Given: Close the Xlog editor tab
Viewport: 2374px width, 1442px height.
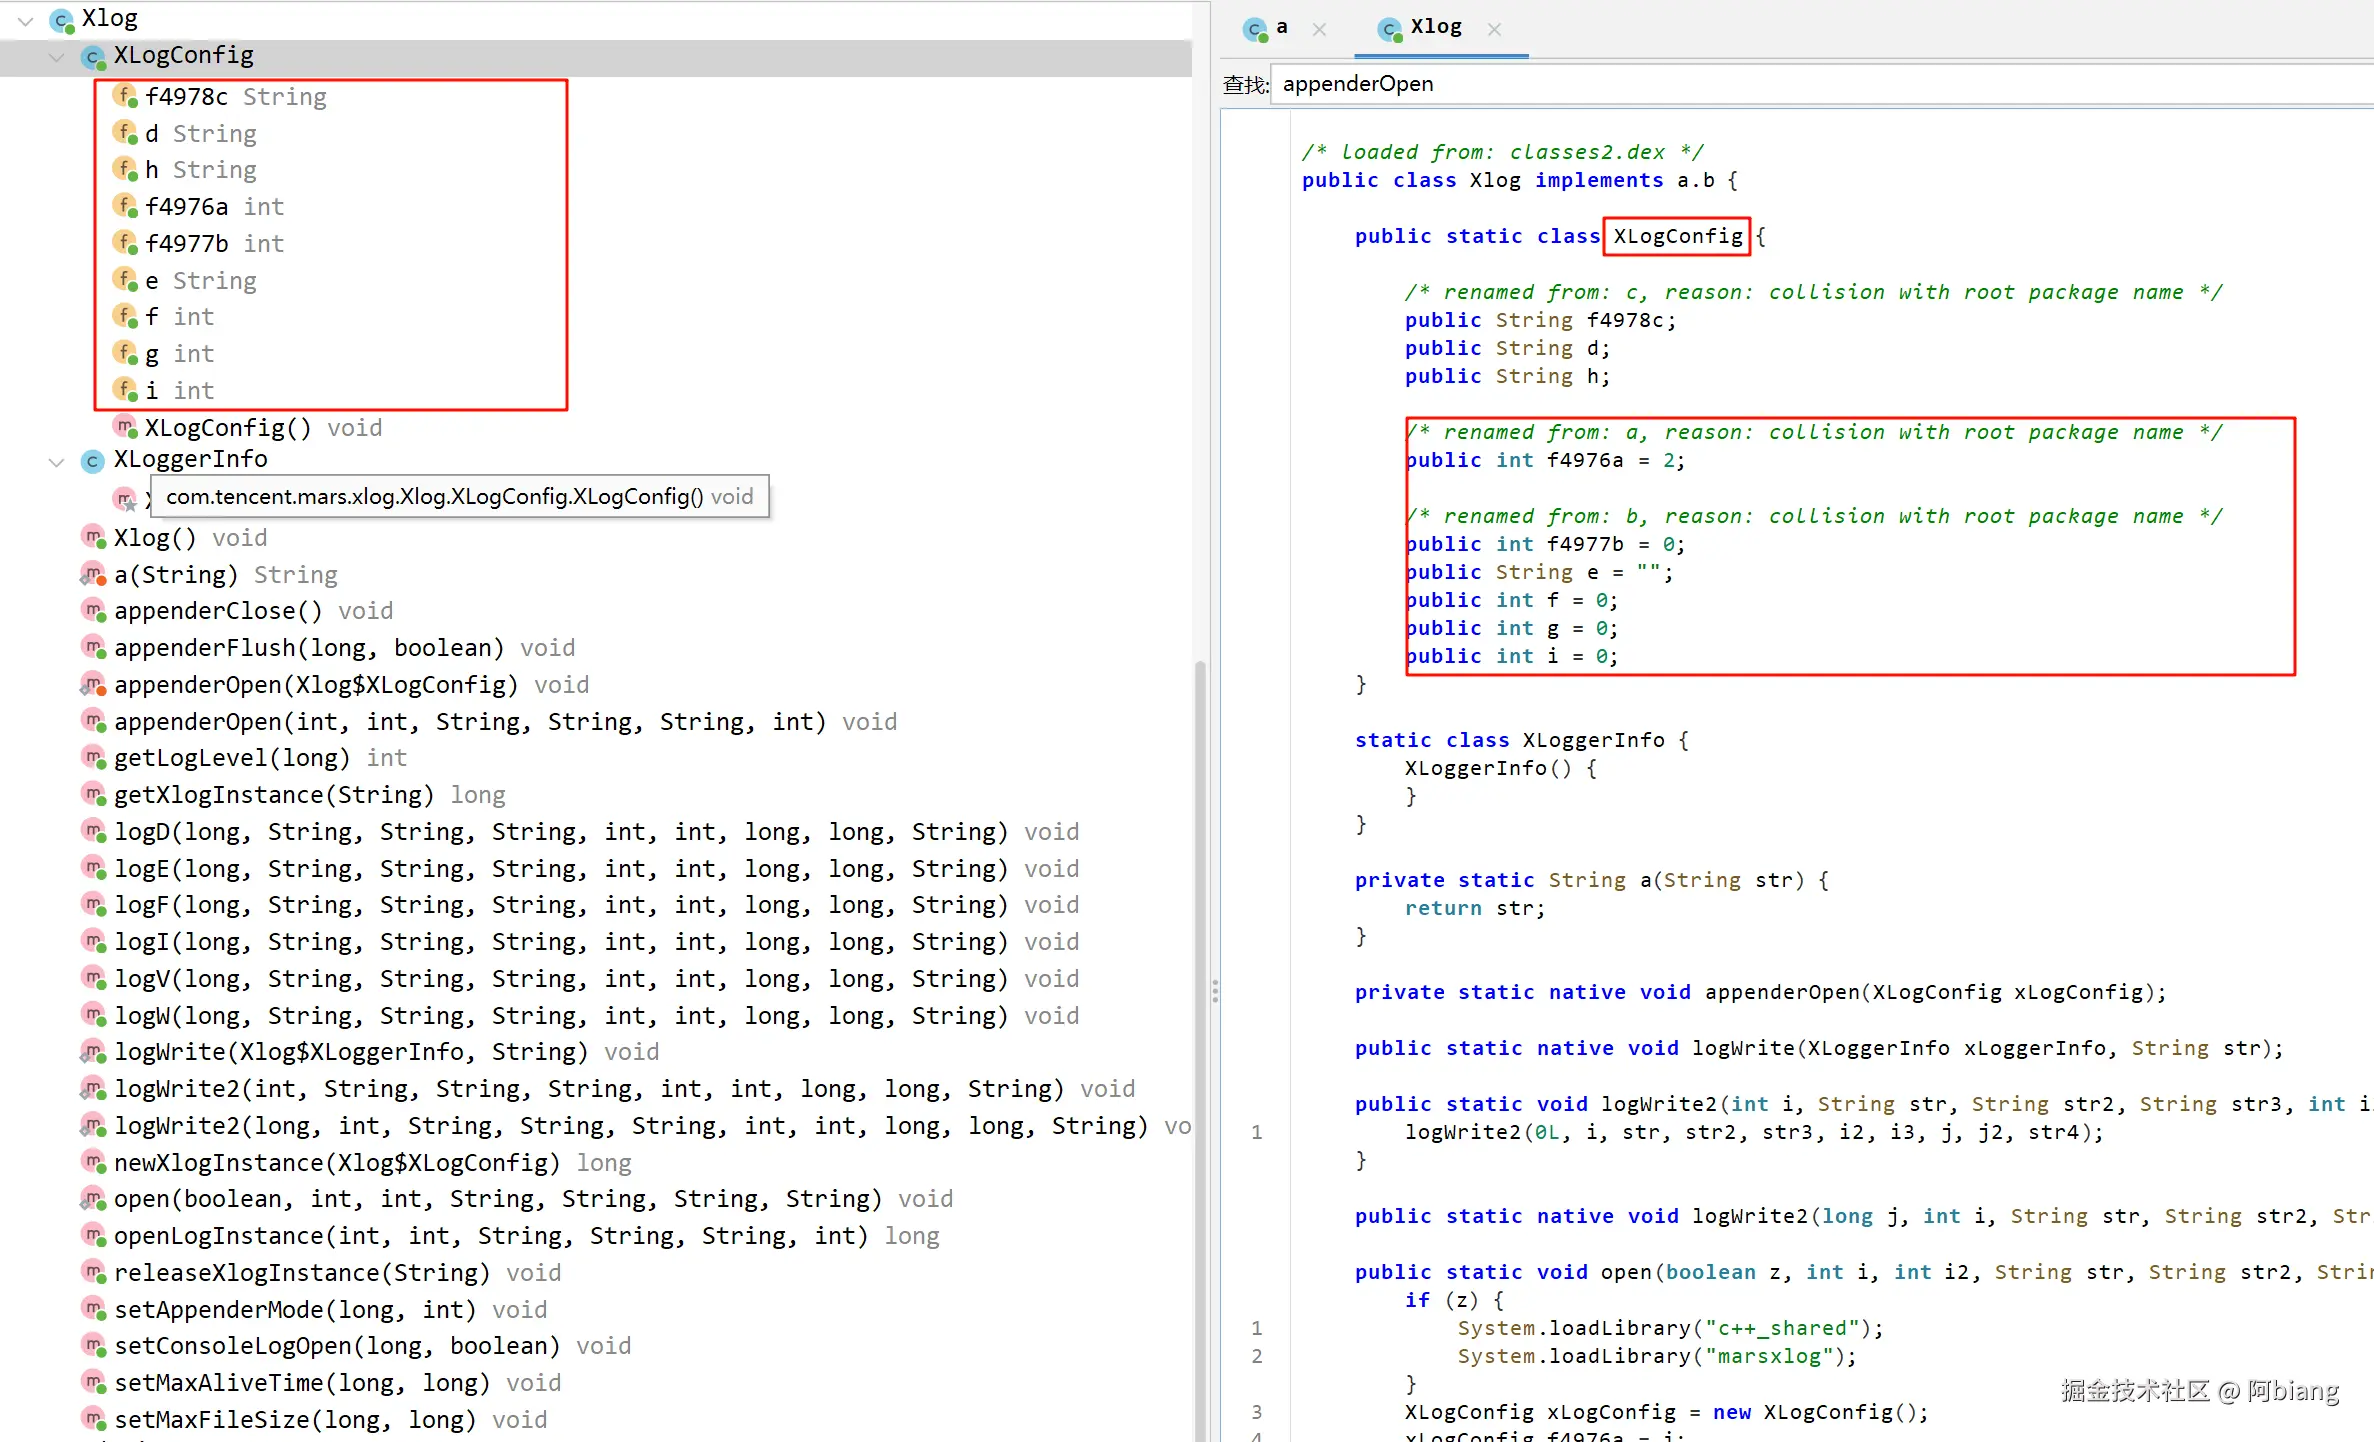Looking at the screenshot, I should 1494,30.
